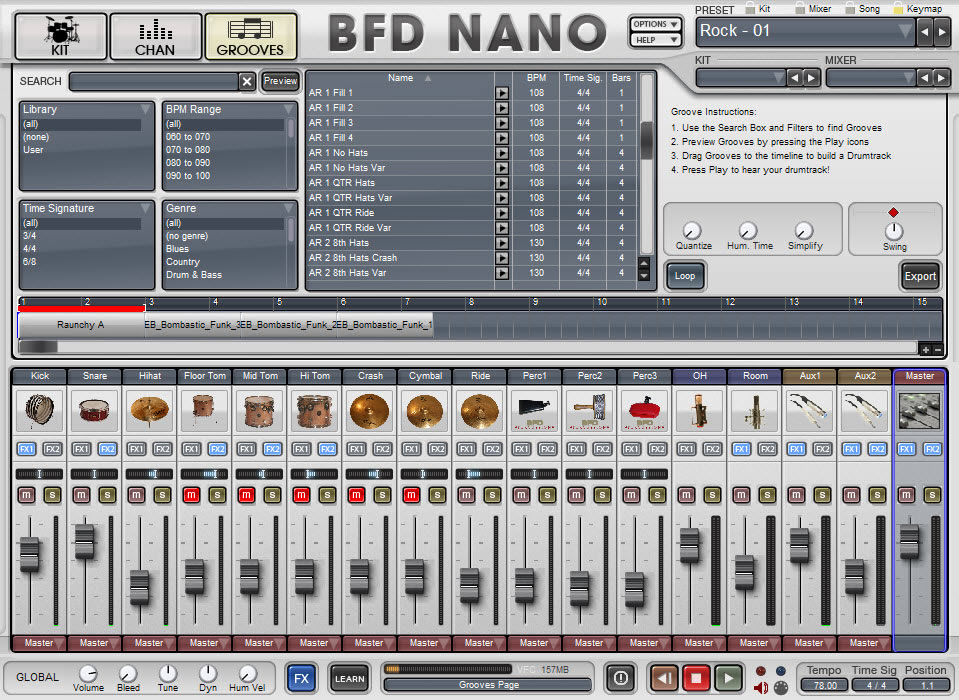Click the Loop button
This screenshot has height=700, width=959.
click(684, 276)
